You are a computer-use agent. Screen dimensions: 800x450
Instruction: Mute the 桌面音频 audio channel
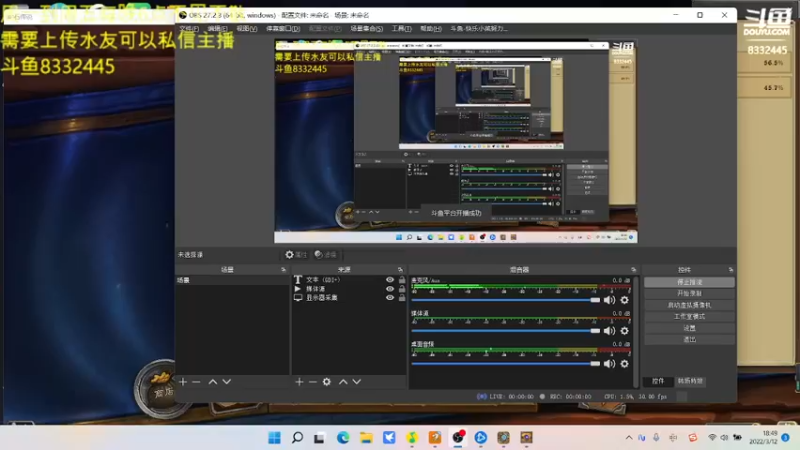[x=609, y=364]
